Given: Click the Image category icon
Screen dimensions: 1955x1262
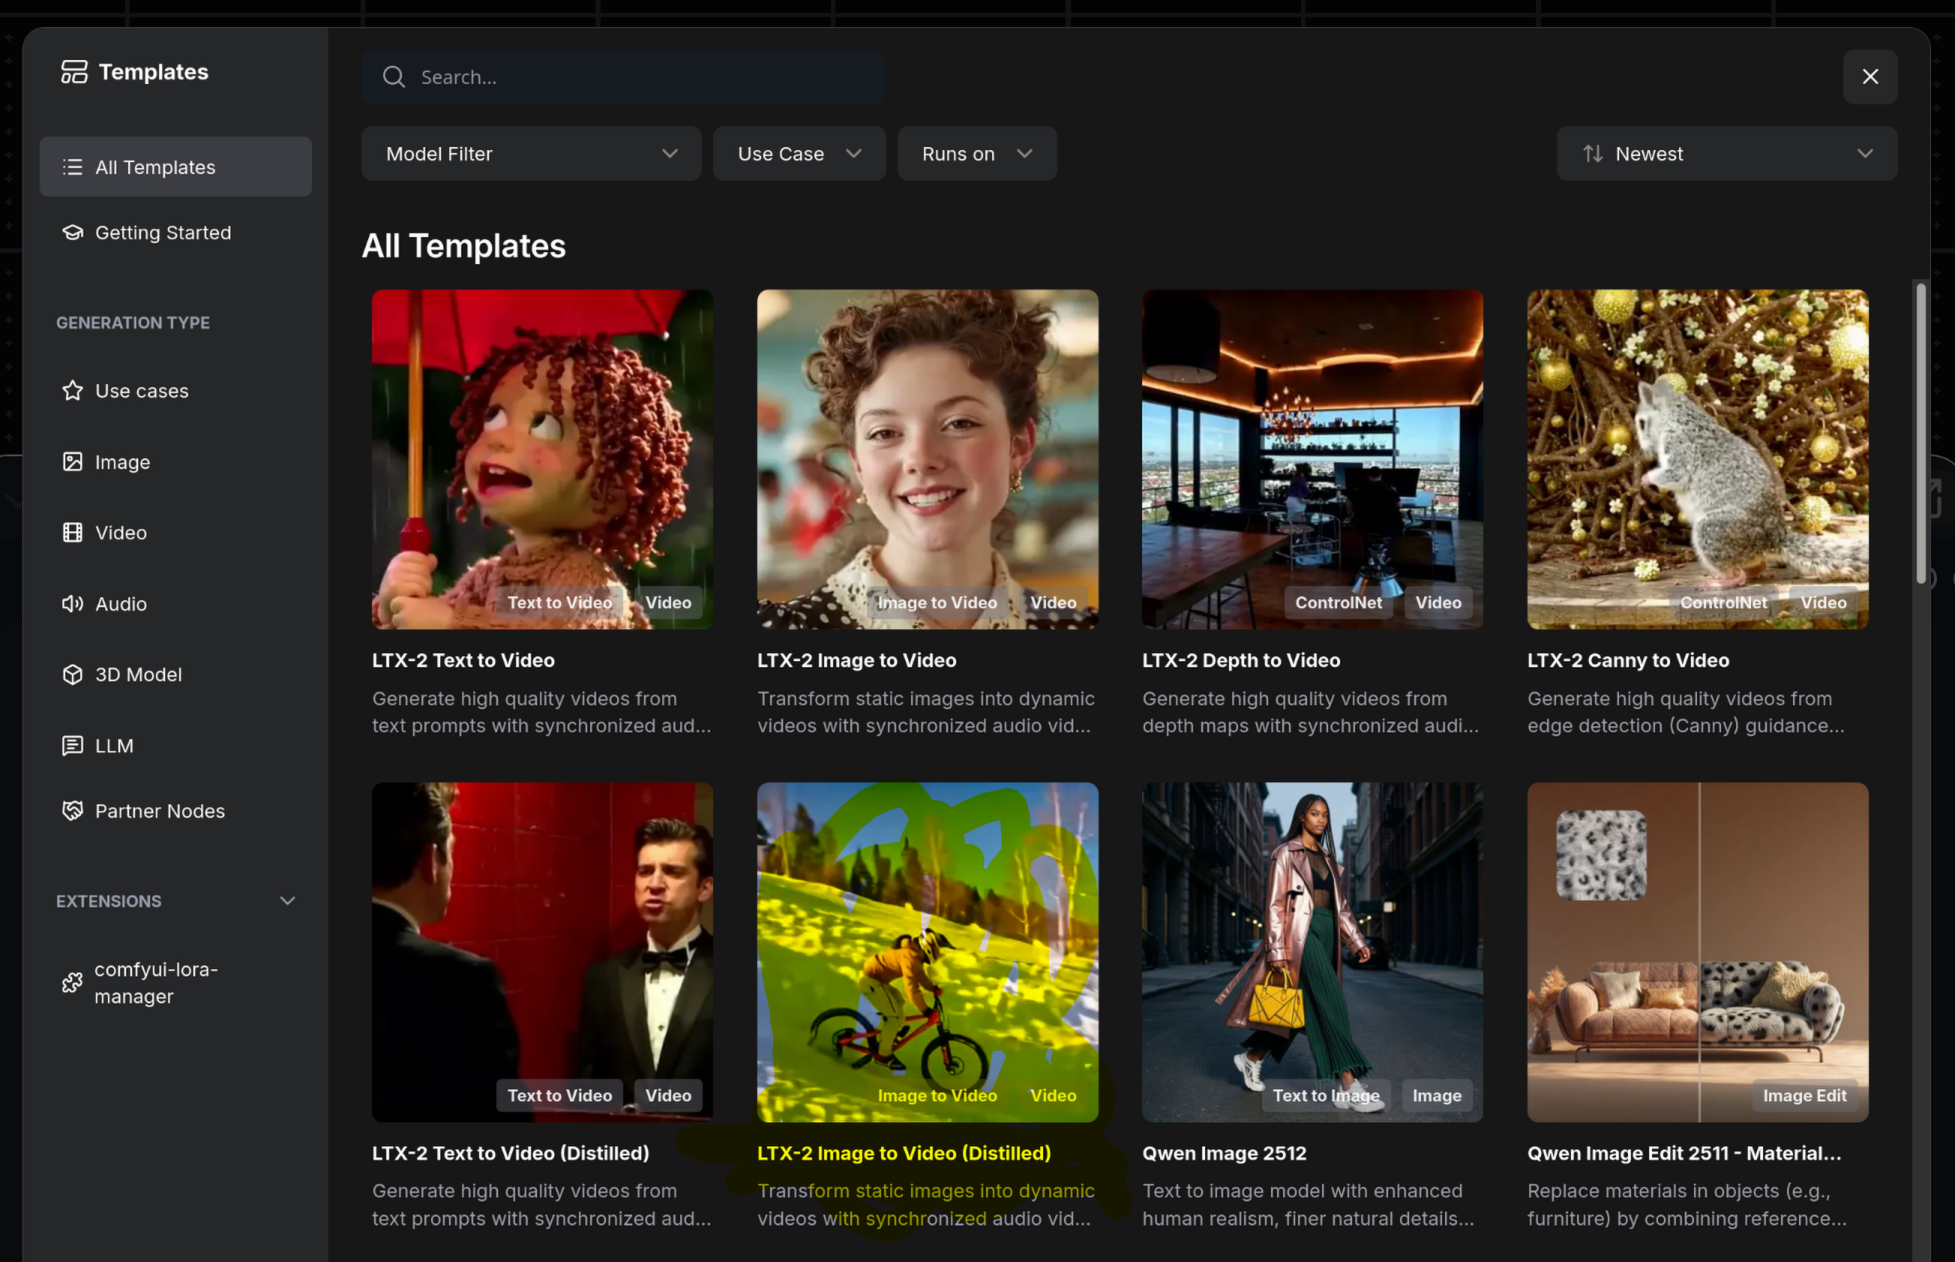Looking at the screenshot, I should click(x=72, y=462).
